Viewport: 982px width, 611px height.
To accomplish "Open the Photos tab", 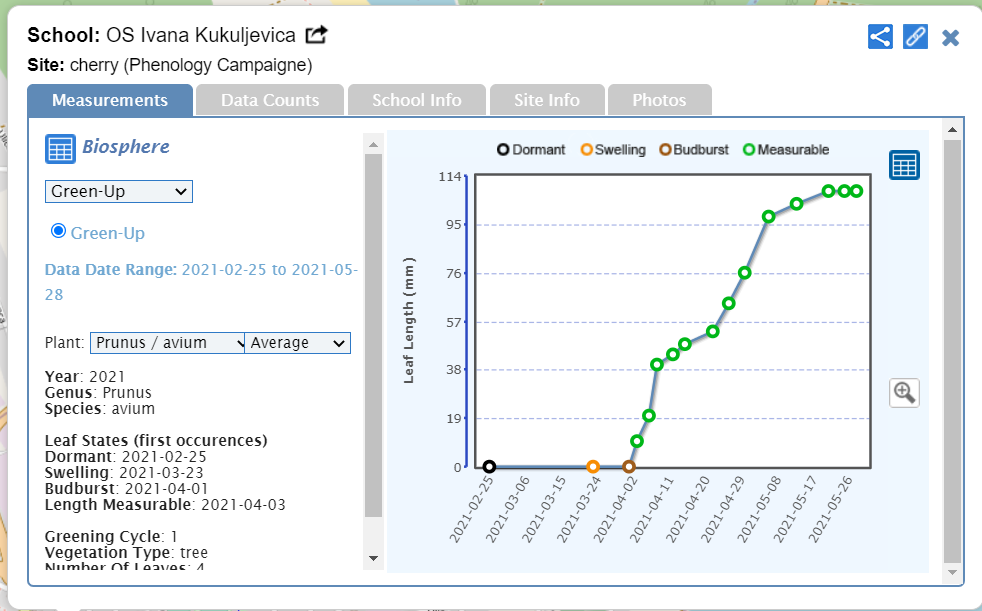I will (x=659, y=100).
